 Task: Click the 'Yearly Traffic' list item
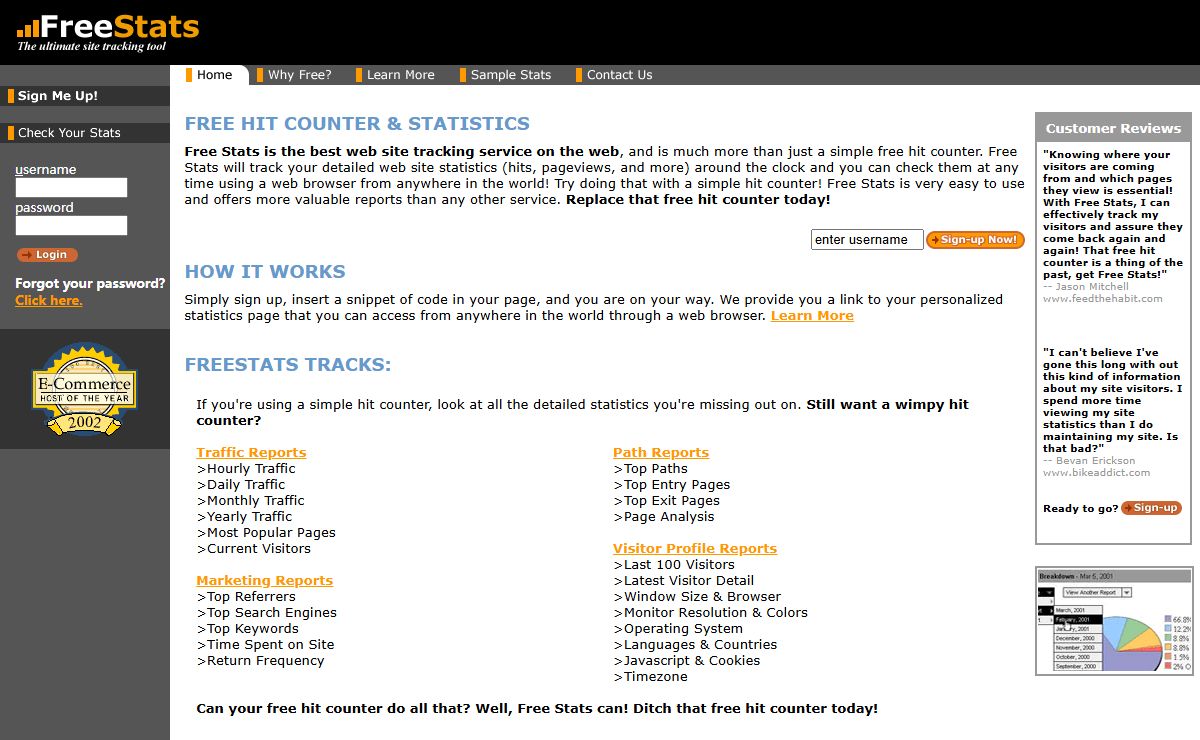point(244,517)
